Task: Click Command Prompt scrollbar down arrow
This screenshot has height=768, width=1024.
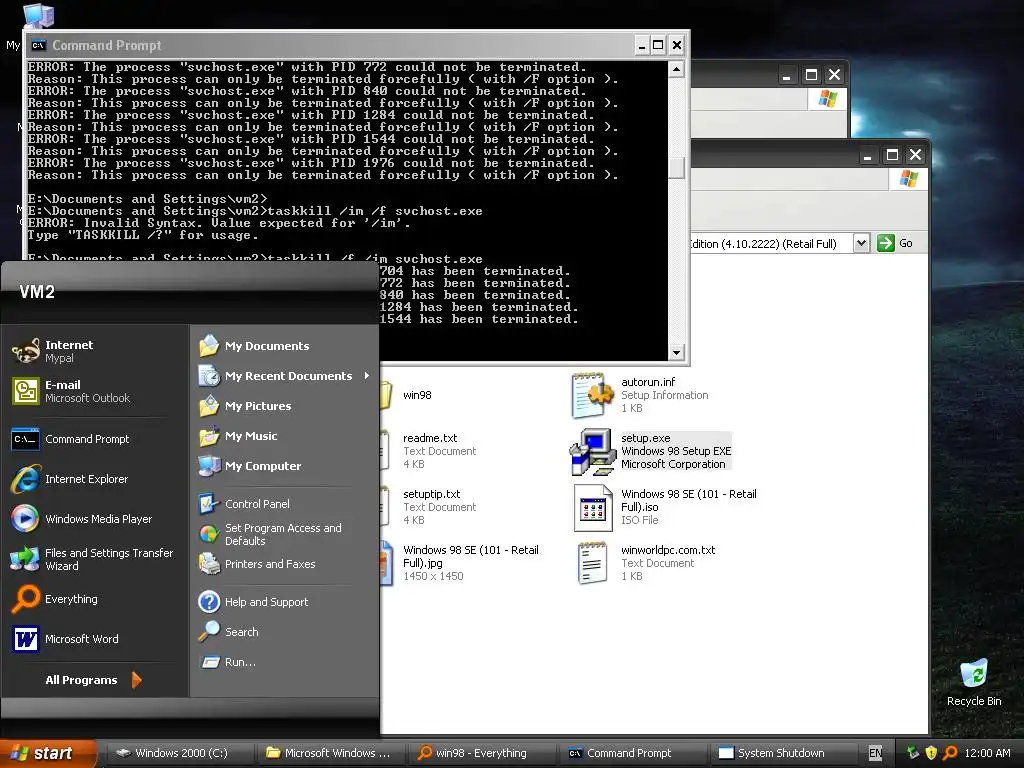Action: [x=677, y=353]
